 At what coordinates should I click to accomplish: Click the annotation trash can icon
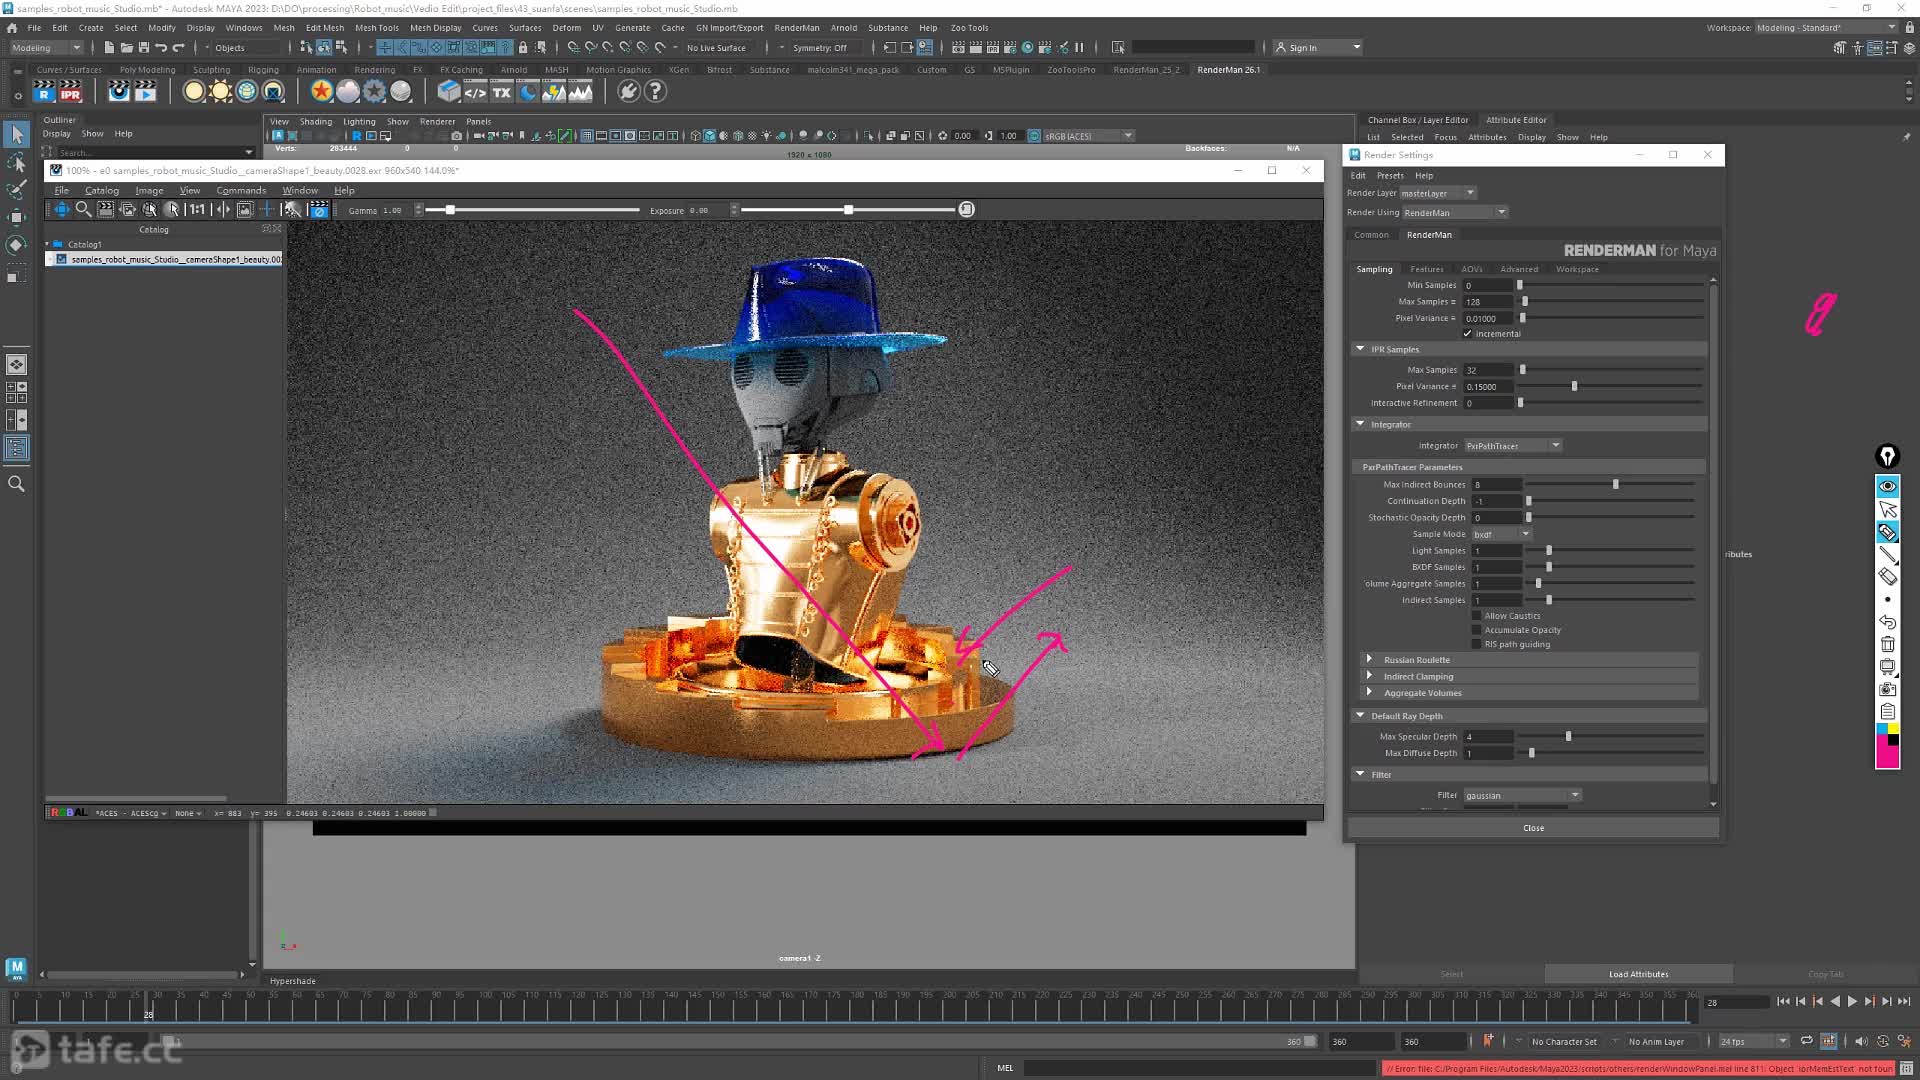coord(1887,645)
